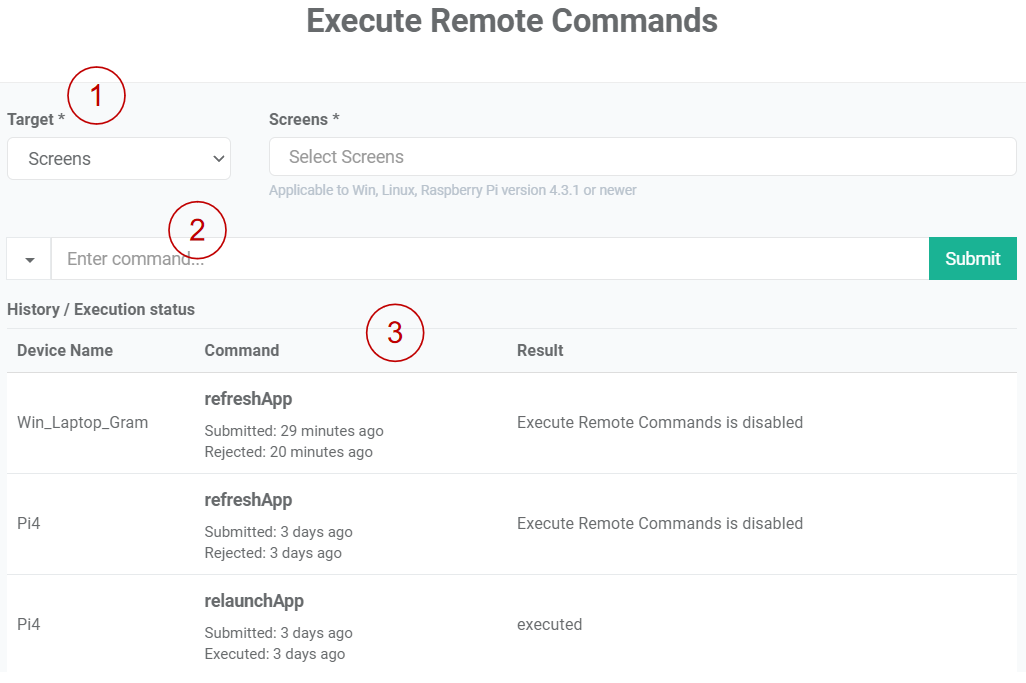Viewport: 1026px width, 683px height.
Task: Click the Enter command input field
Action: click(400, 258)
